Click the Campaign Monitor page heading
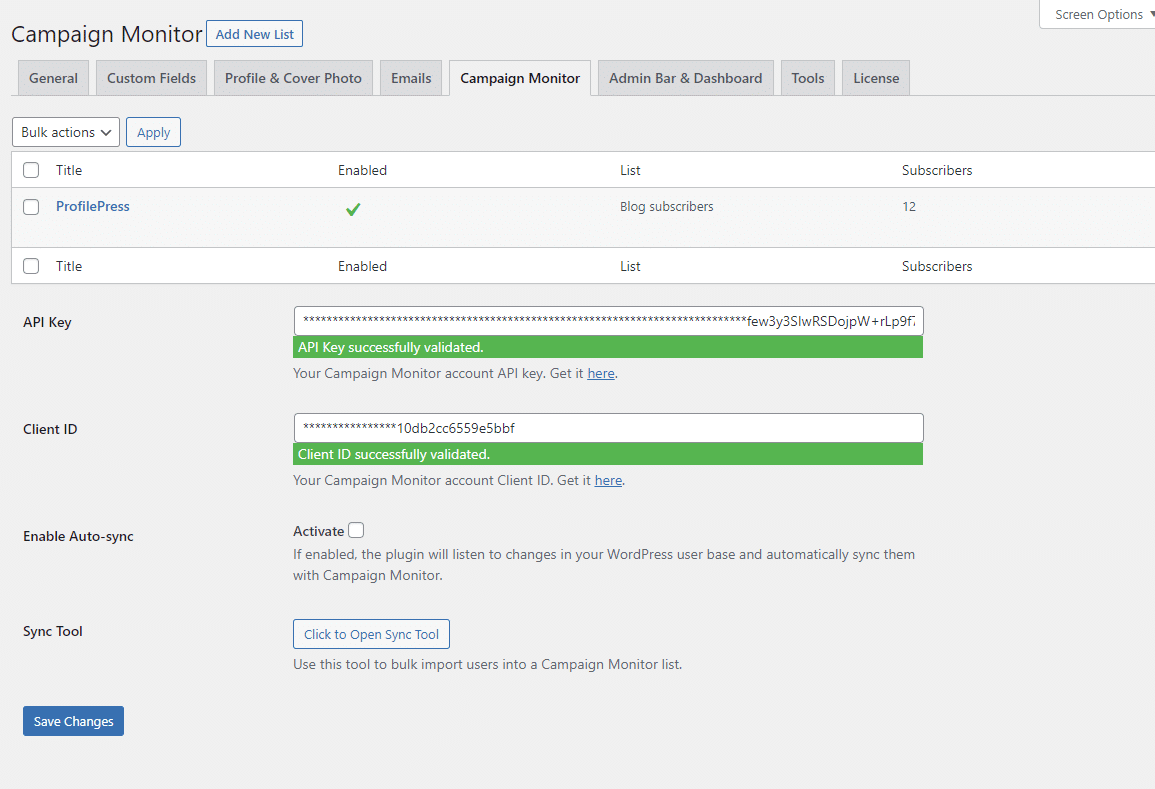Image resolution: width=1155 pixels, height=789 pixels. (107, 34)
